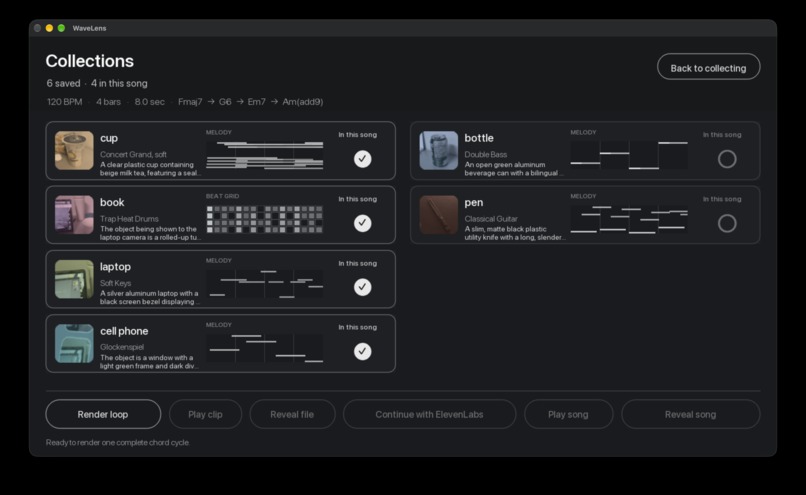This screenshot has width=806, height=495.
Task: Add pen to this song
Action: [727, 223]
